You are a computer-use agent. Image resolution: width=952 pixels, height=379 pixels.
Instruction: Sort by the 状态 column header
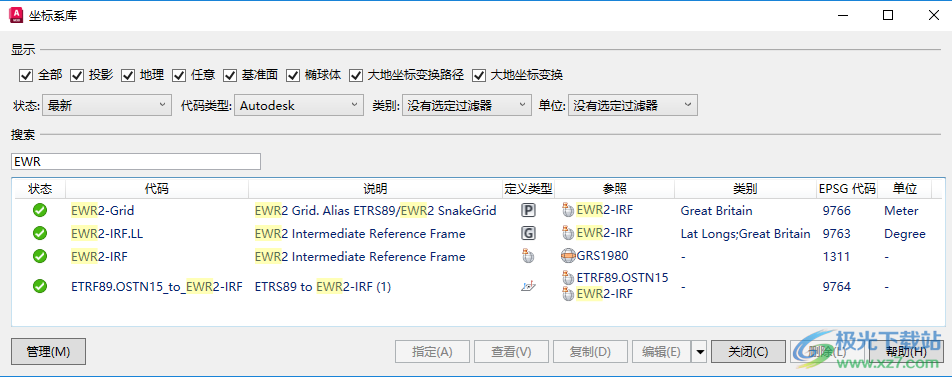tap(39, 189)
